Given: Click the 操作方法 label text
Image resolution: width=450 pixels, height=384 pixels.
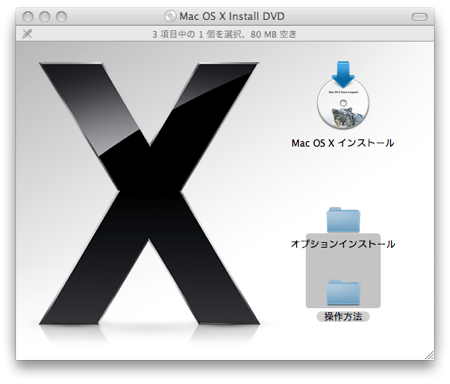Looking at the screenshot, I should coord(343,316).
